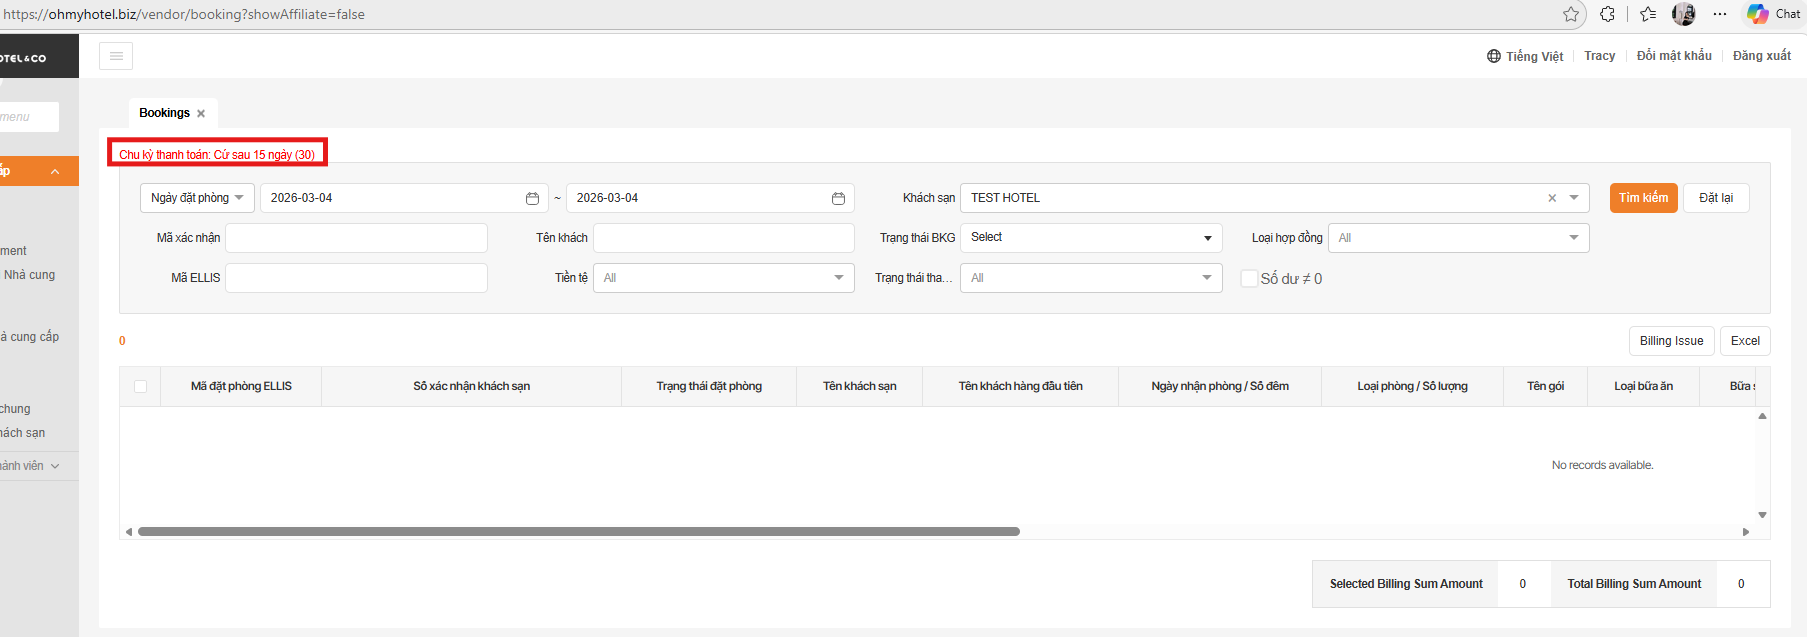Viewport: 1807px width, 637px height.
Task: Open the Loại hợp đồng dropdown
Action: tap(1458, 238)
